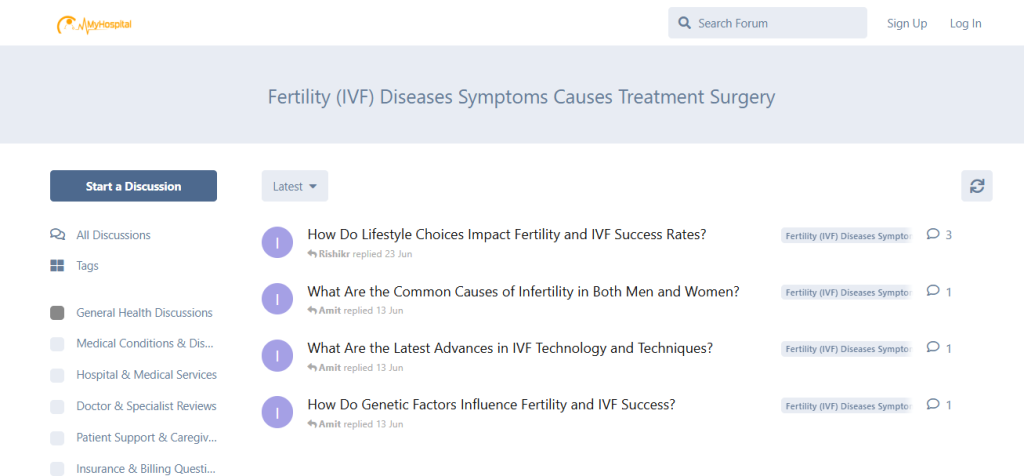Image resolution: width=1024 pixels, height=476 pixels.
Task: Click the All Discussions speech bubble icon
Action: click(x=57, y=235)
